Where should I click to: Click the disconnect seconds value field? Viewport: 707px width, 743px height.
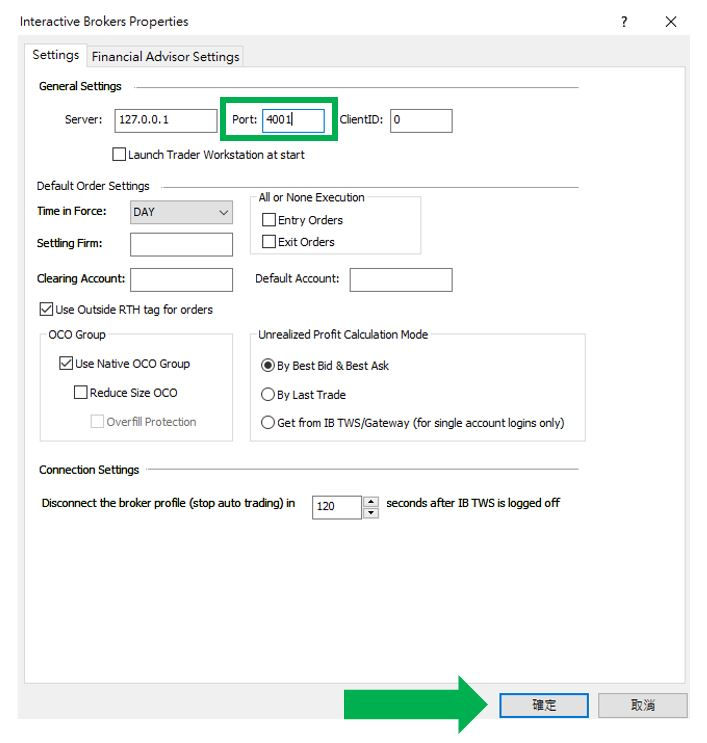click(337, 507)
